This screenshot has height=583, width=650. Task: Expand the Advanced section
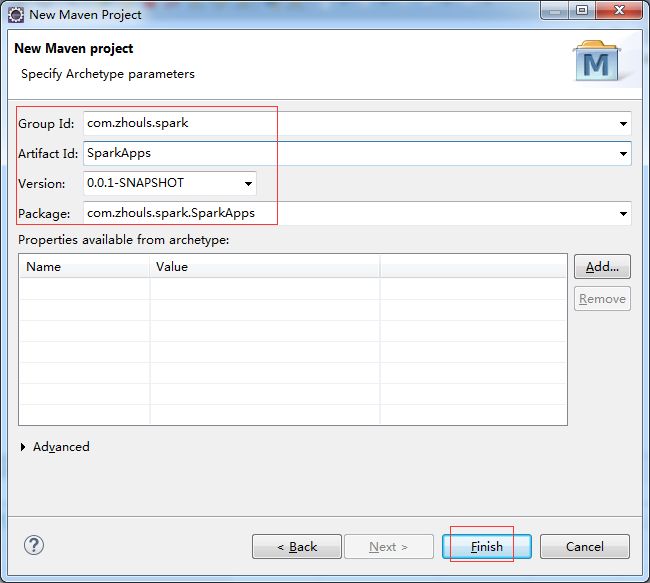(x=23, y=447)
